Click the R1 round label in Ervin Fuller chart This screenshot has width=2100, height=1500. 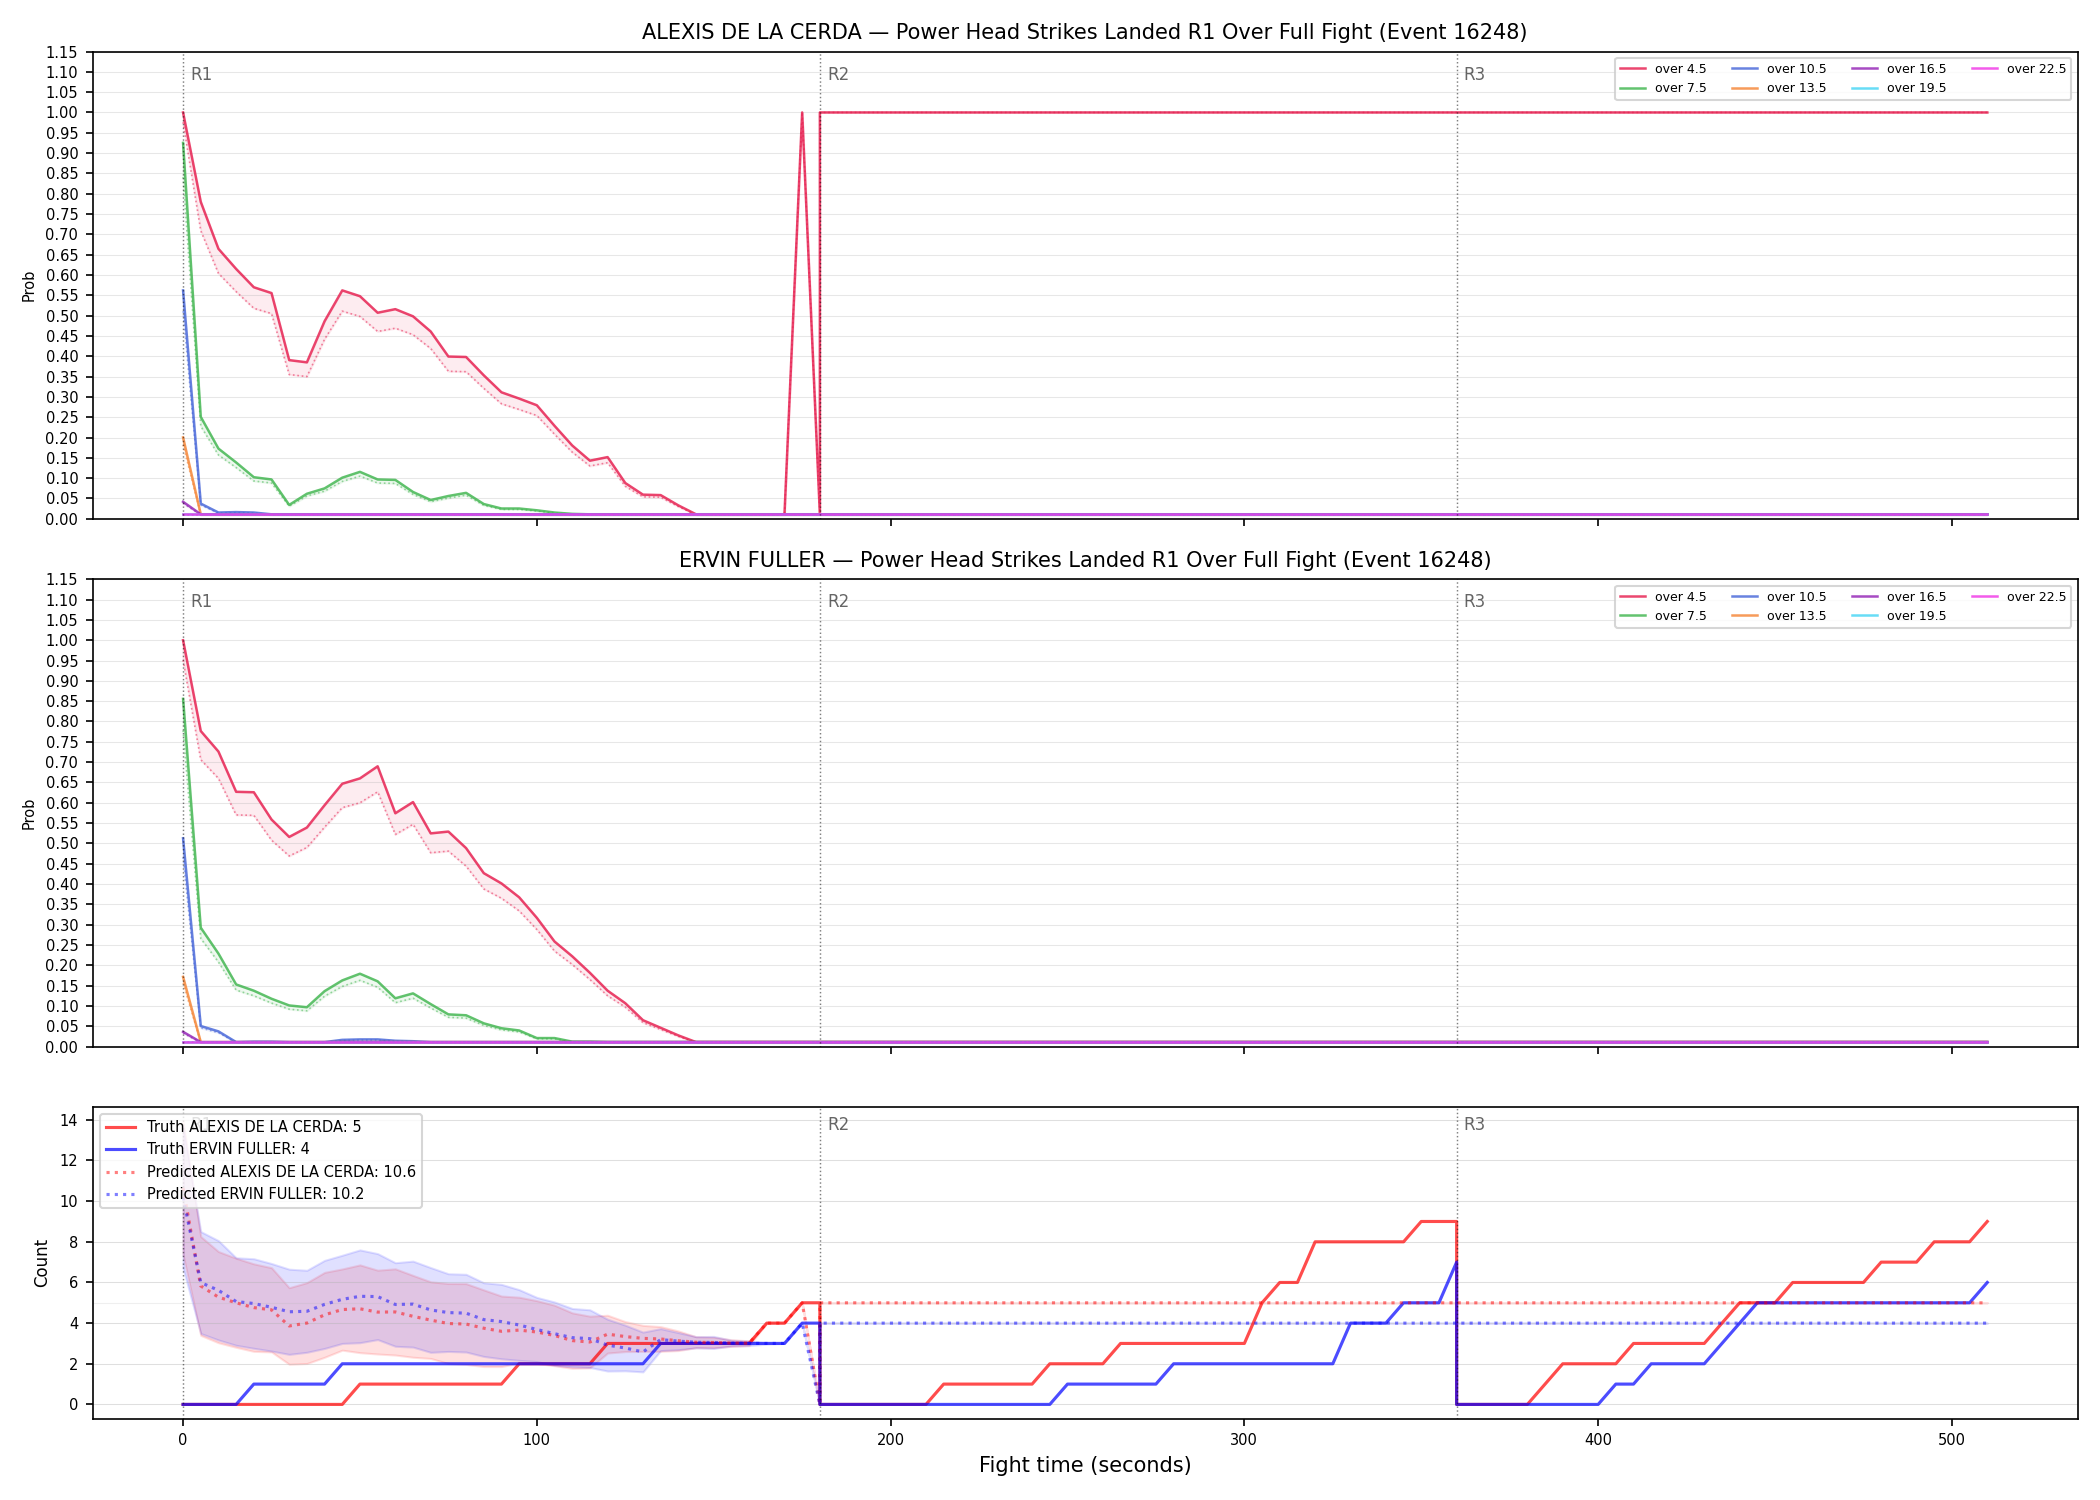(201, 601)
